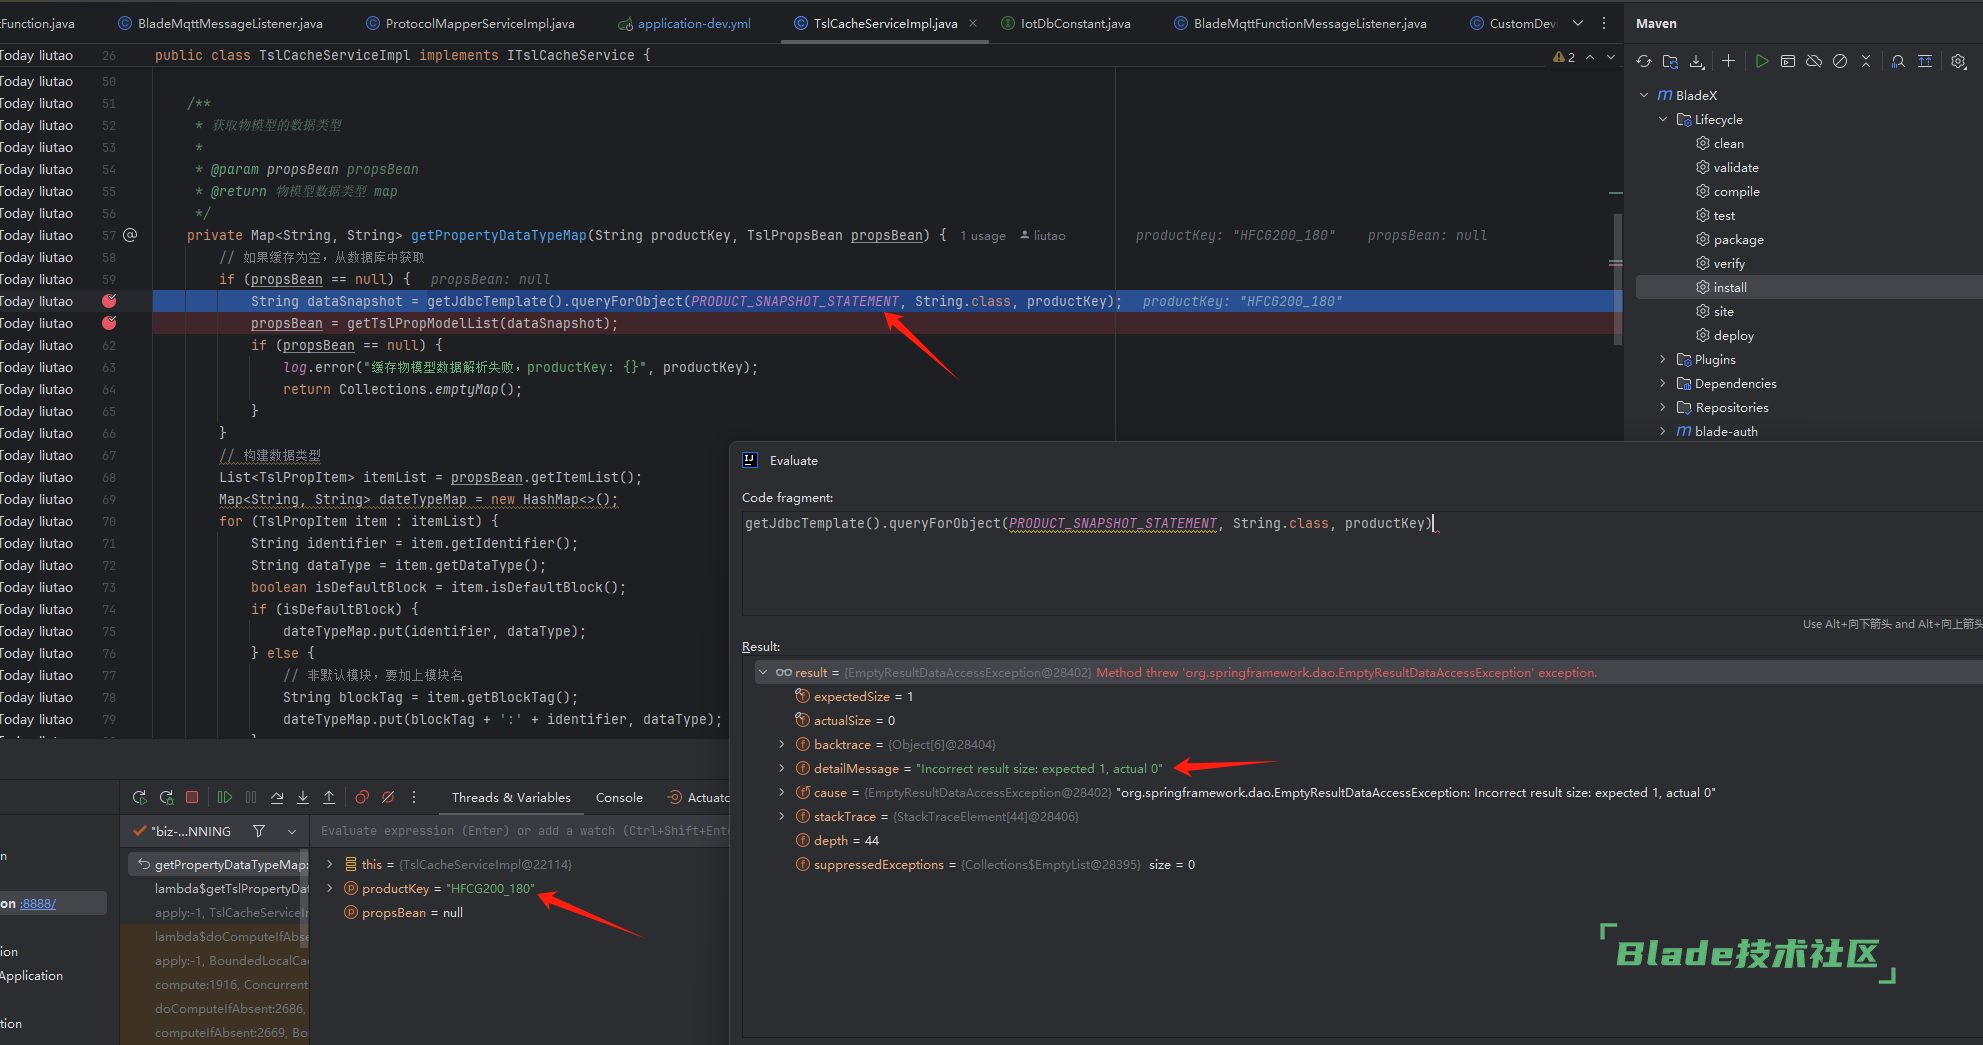Go to next highlighted error arrow
The image size is (1983, 1045).
tap(1610, 57)
